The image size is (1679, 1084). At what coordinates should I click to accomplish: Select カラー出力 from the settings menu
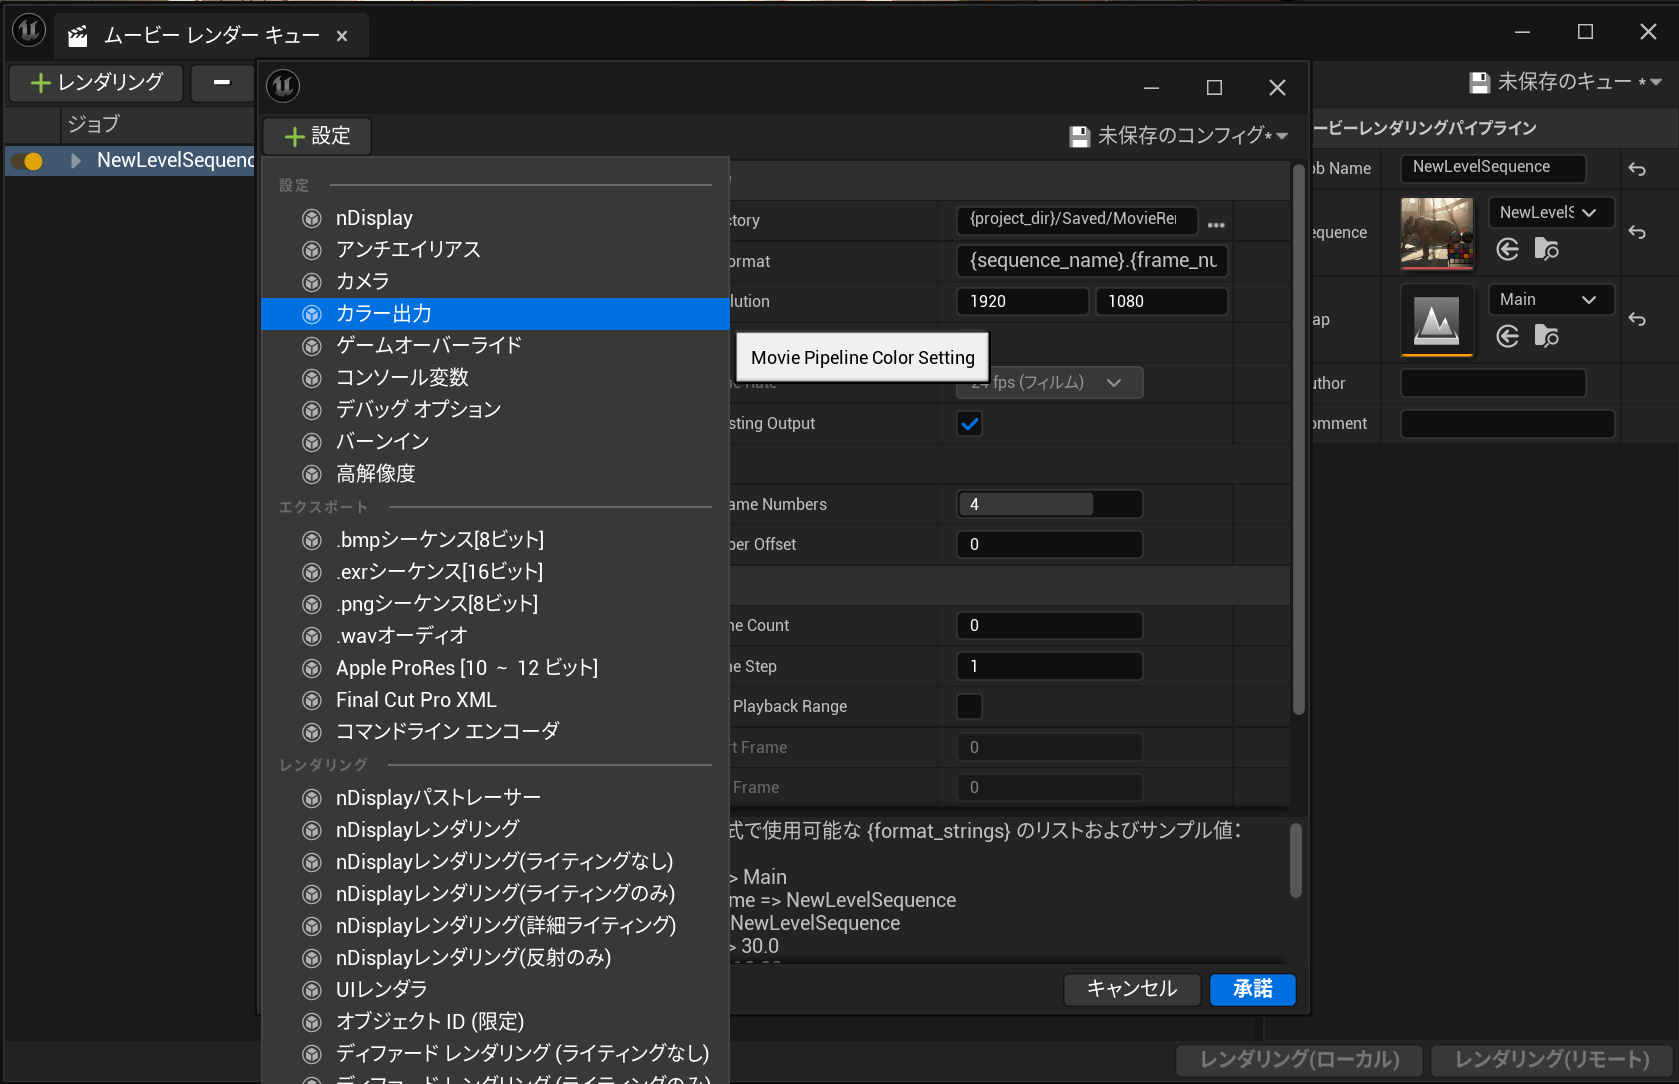coord(384,314)
